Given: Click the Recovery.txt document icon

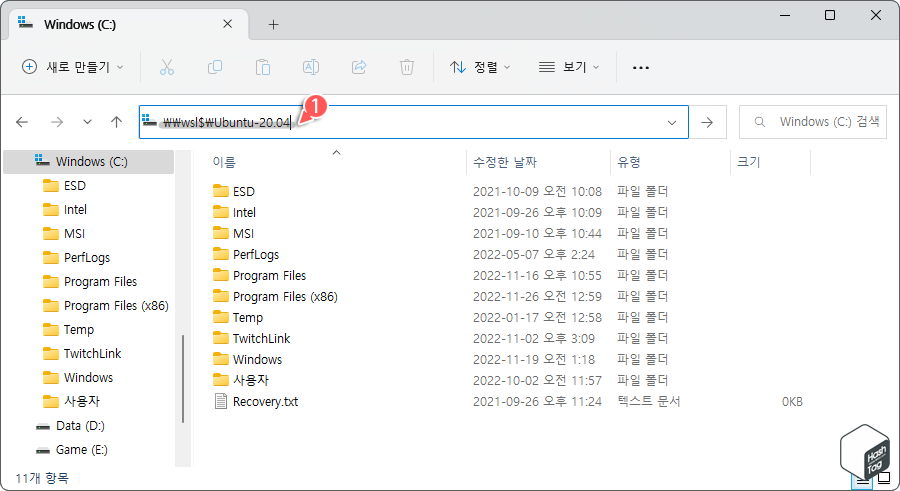Looking at the screenshot, I should point(220,401).
